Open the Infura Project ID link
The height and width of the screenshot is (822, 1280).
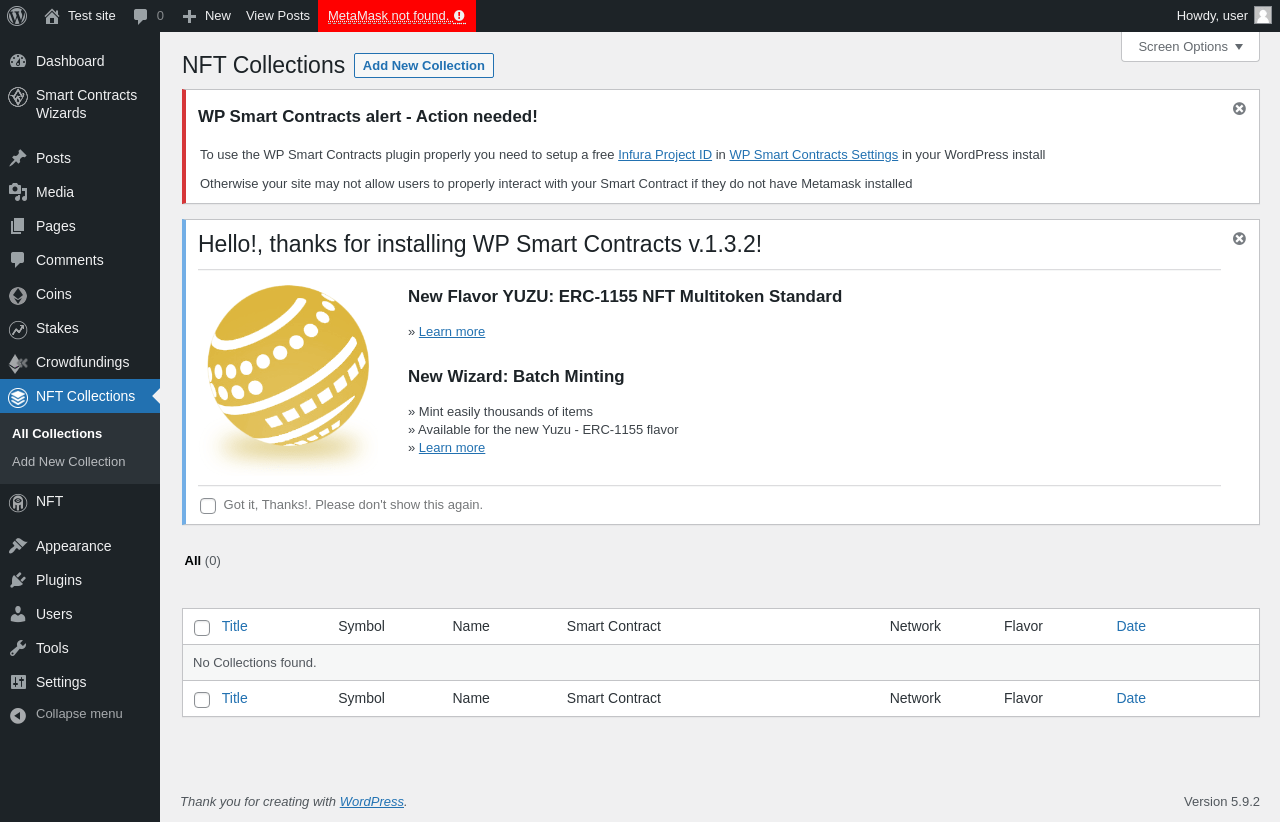tap(665, 155)
